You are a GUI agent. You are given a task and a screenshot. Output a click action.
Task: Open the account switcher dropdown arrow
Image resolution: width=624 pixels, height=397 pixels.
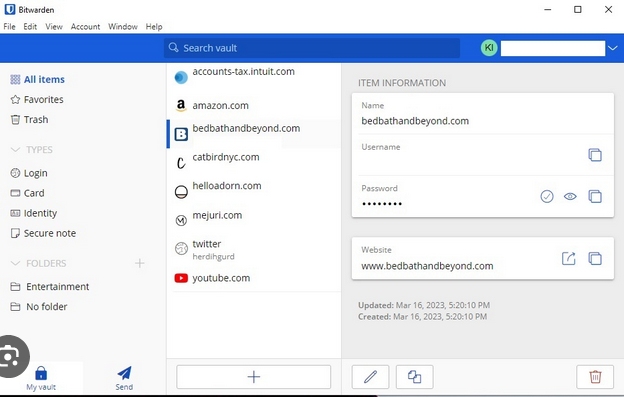(612, 48)
